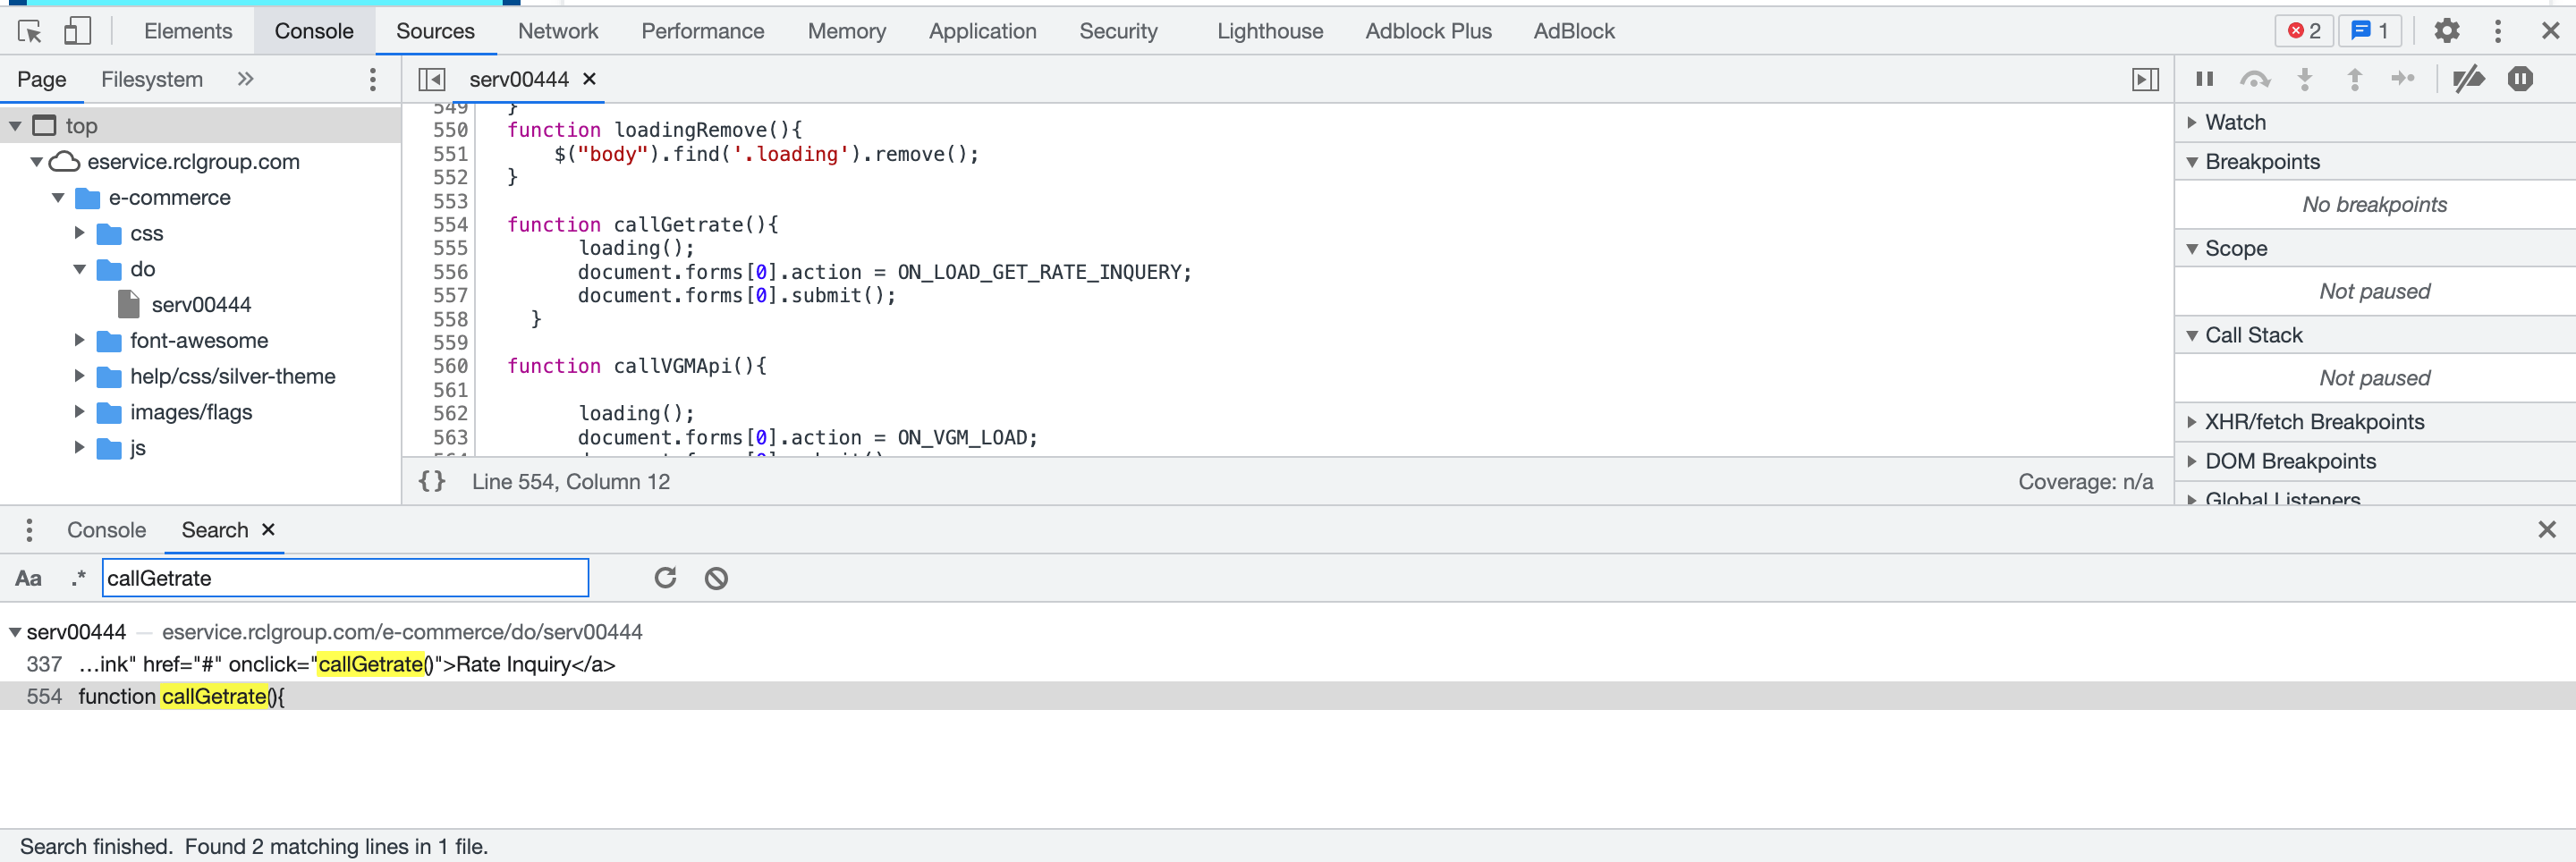The height and width of the screenshot is (862, 2576).
Task: Select the inspect element cursor tool
Action: (29, 31)
